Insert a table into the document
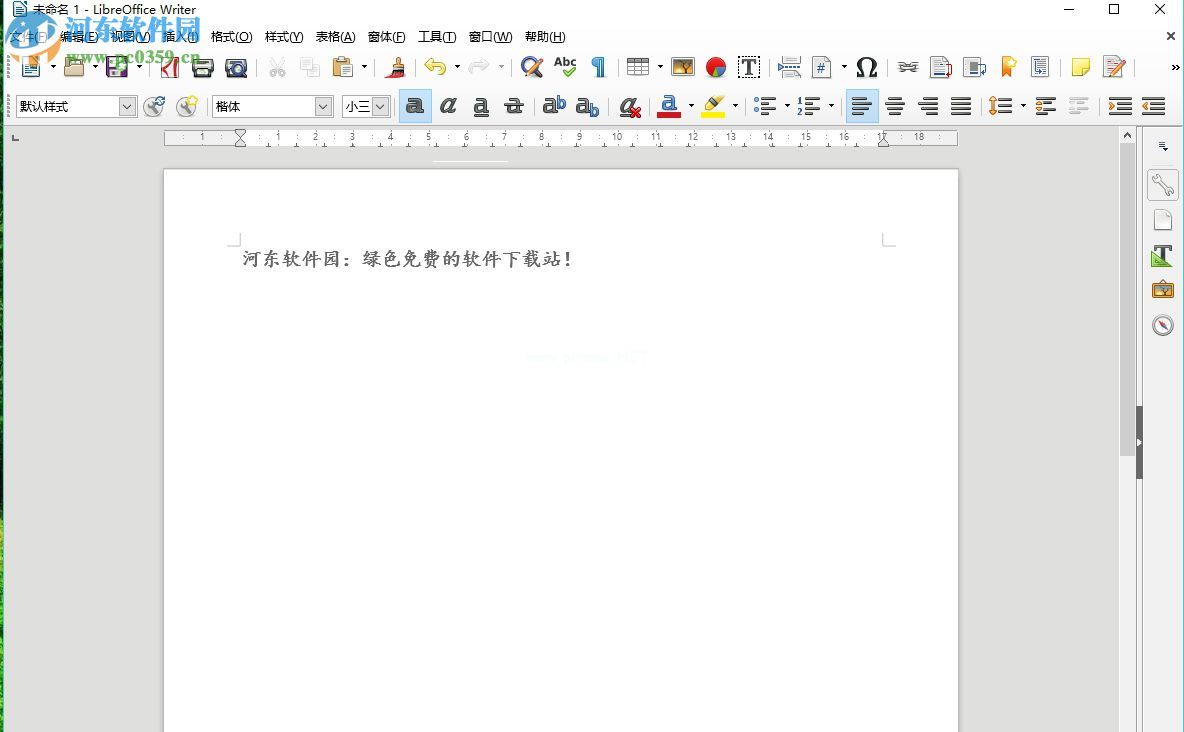The width and height of the screenshot is (1184, 732). pyautogui.click(x=637, y=67)
